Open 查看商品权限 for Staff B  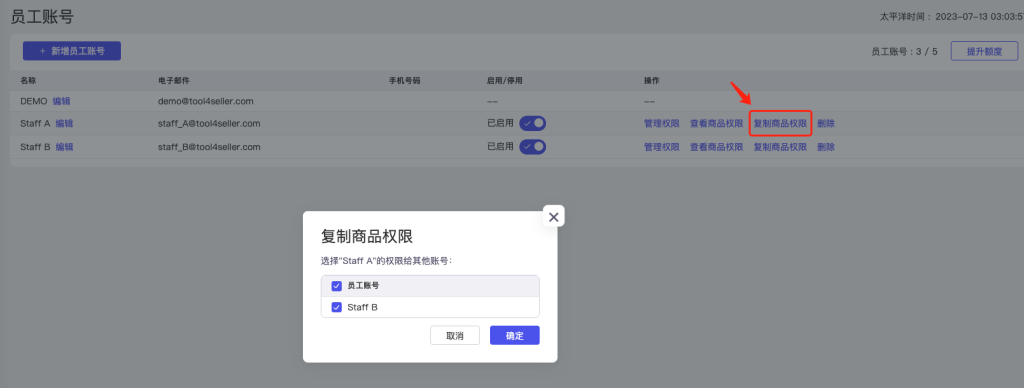click(x=716, y=147)
